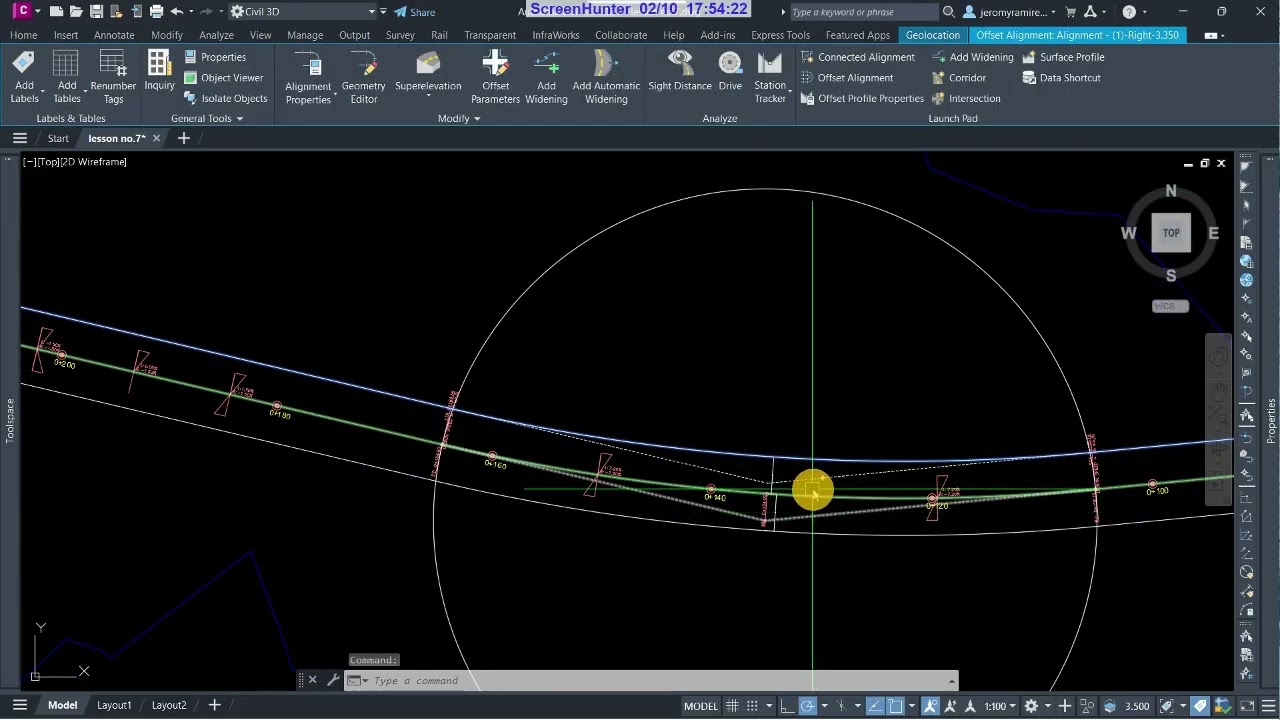The width and height of the screenshot is (1280, 720).
Task: Click the Data Shortcut tool
Action: point(1061,78)
